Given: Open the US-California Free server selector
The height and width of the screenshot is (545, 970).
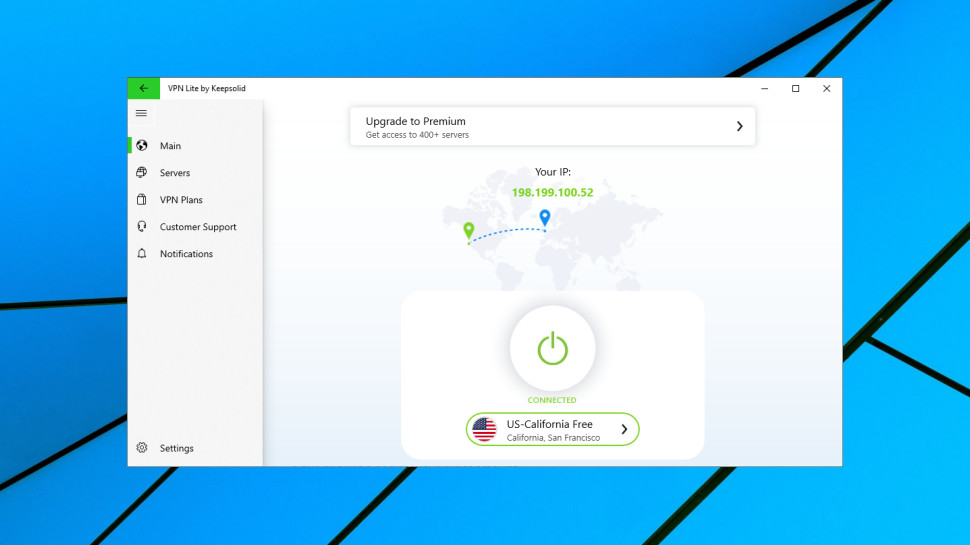Looking at the screenshot, I should [552, 429].
